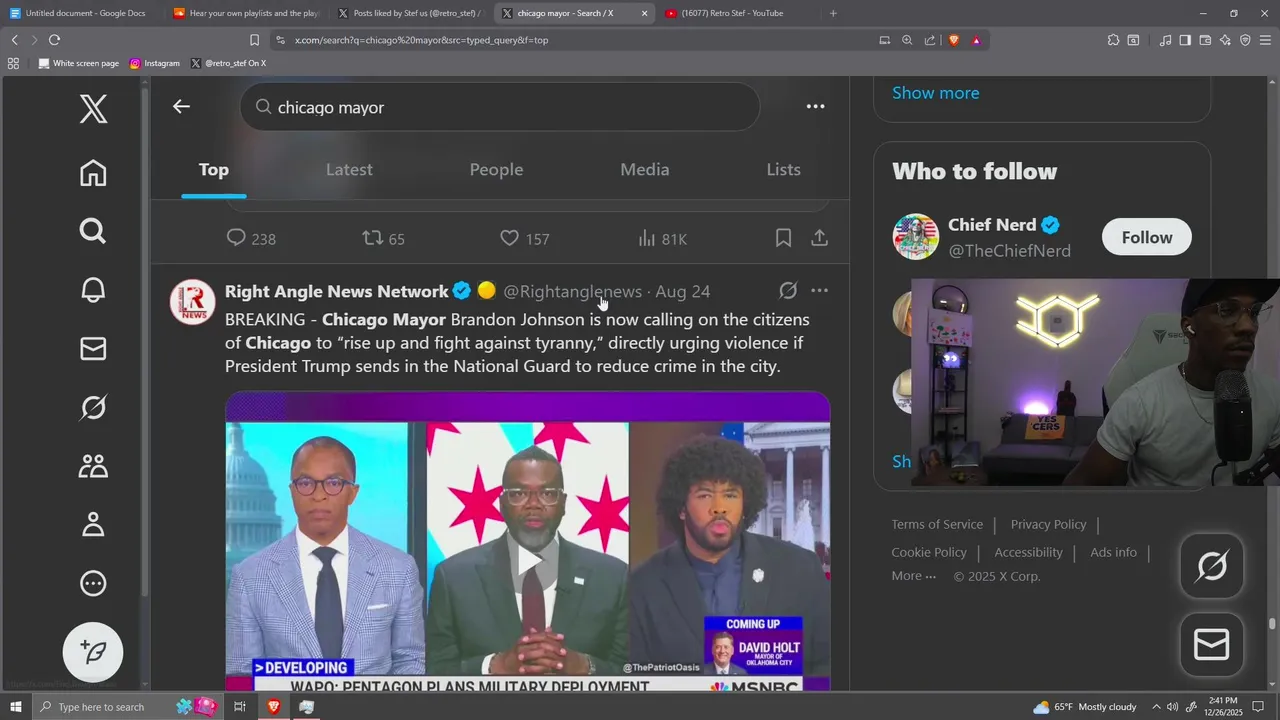The height and width of the screenshot is (720, 1280).
Task: Click the X logo in the sidebar
Action: point(93,108)
